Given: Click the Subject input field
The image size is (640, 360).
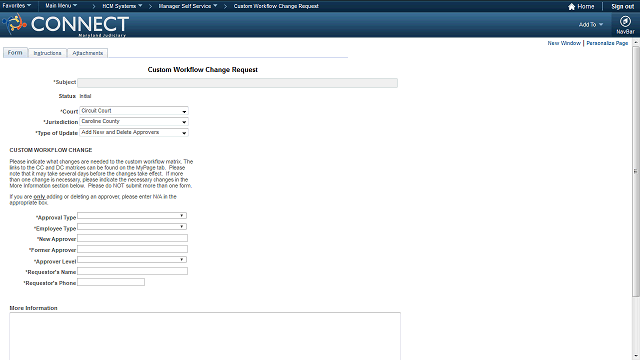Looking at the screenshot, I should pos(238,83).
